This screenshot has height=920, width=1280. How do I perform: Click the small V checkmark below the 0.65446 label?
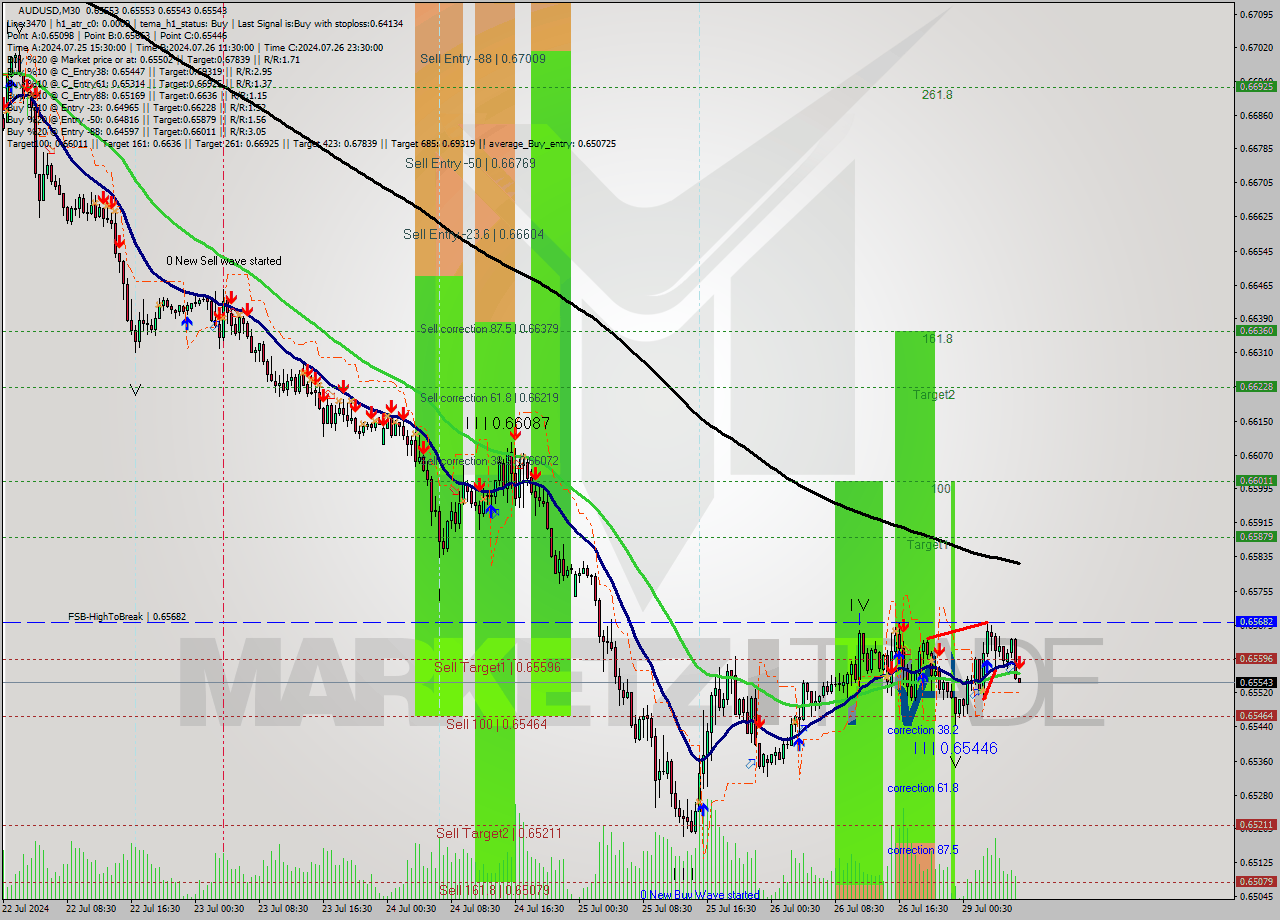(955, 761)
